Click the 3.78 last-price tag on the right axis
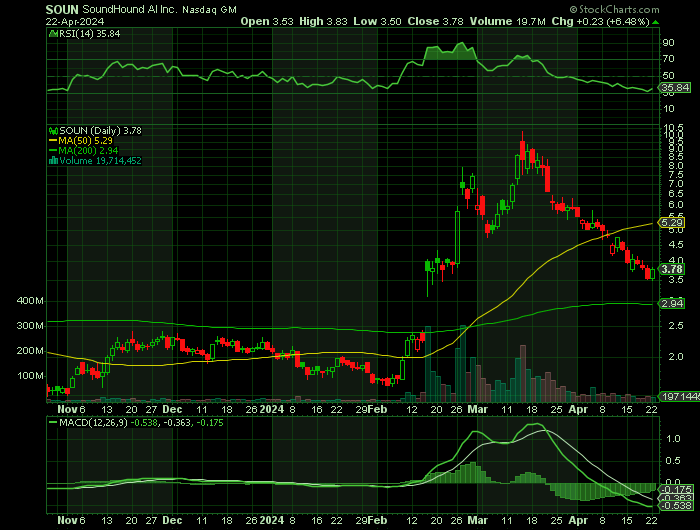 pos(671,269)
